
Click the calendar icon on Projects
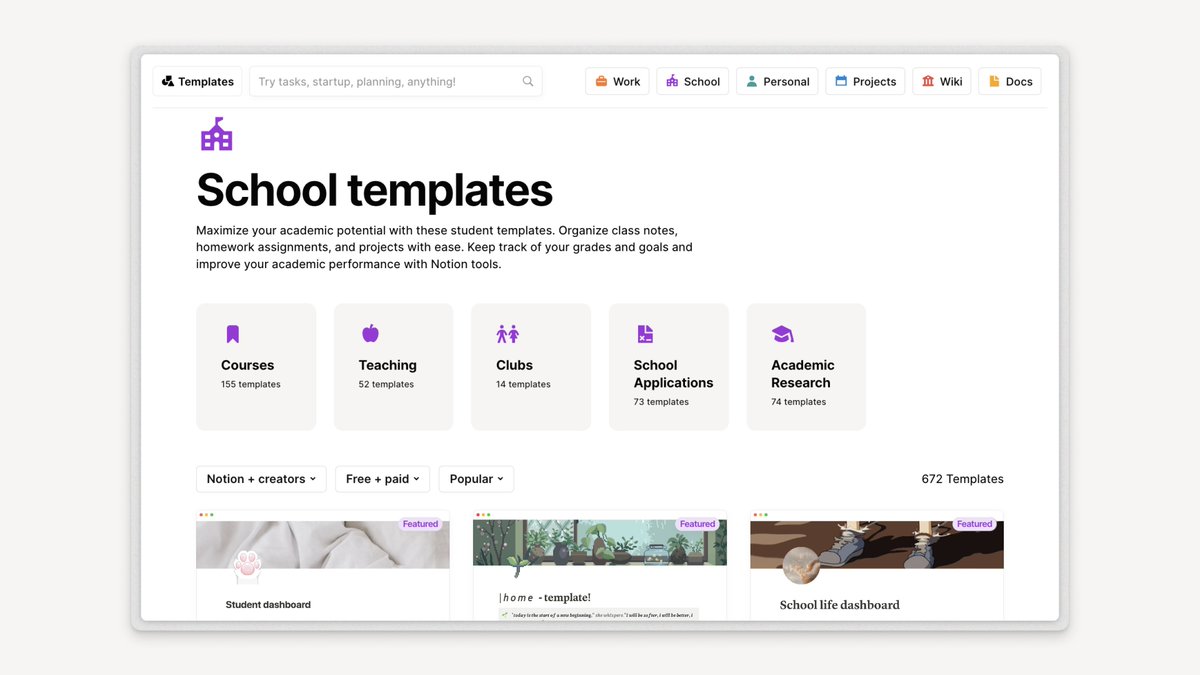pos(841,82)
